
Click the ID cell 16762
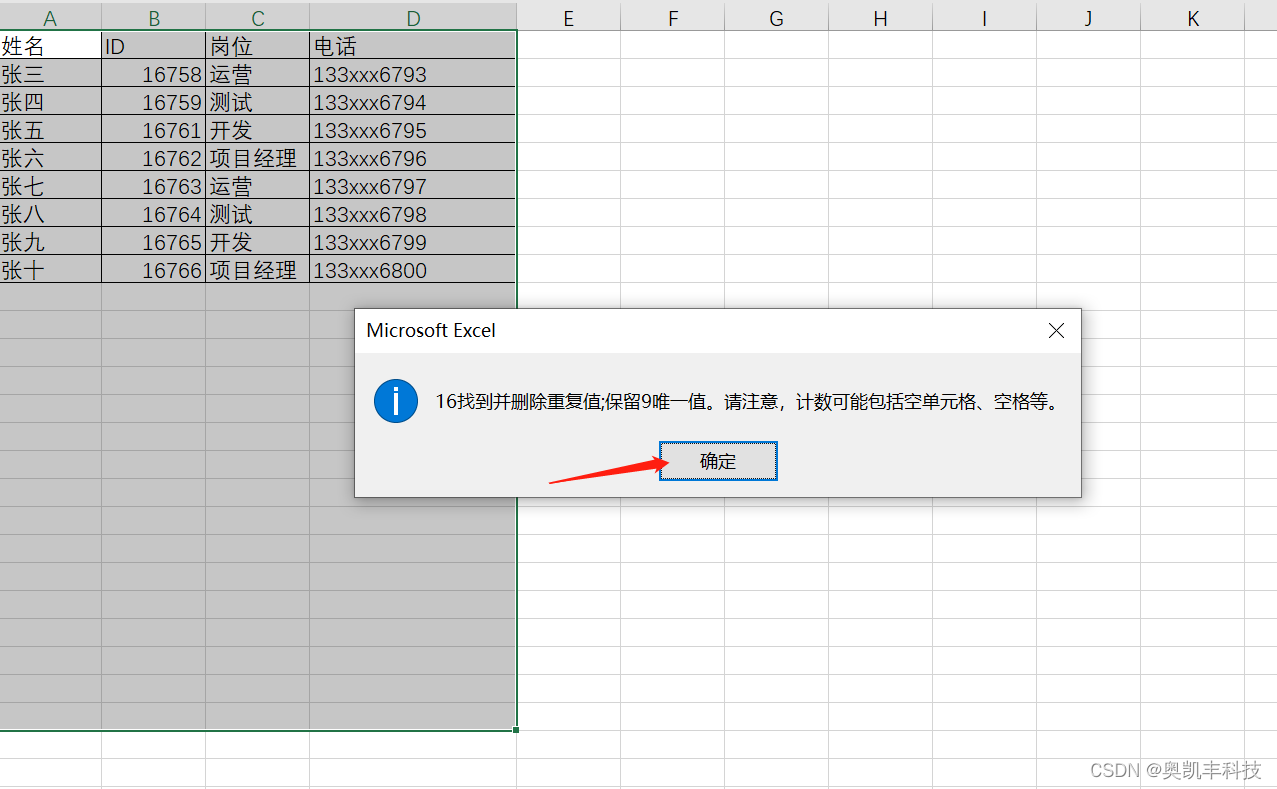pyautogui.click(x=154, y=158)
